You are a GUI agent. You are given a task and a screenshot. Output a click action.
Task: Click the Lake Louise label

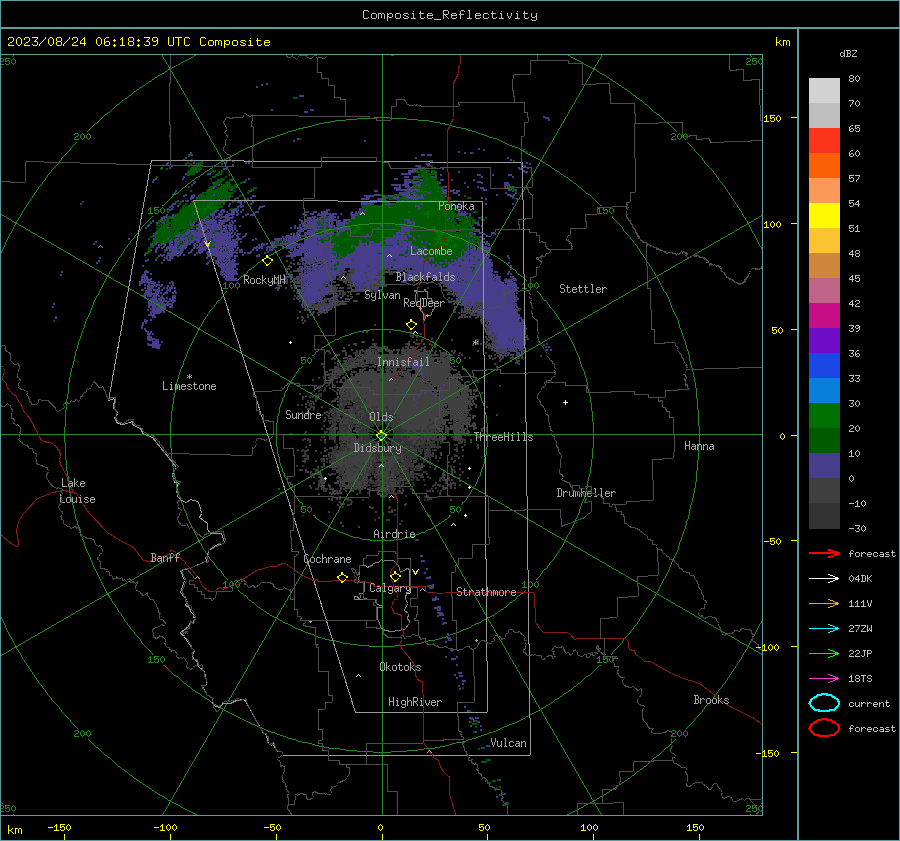tap(77, 491)
